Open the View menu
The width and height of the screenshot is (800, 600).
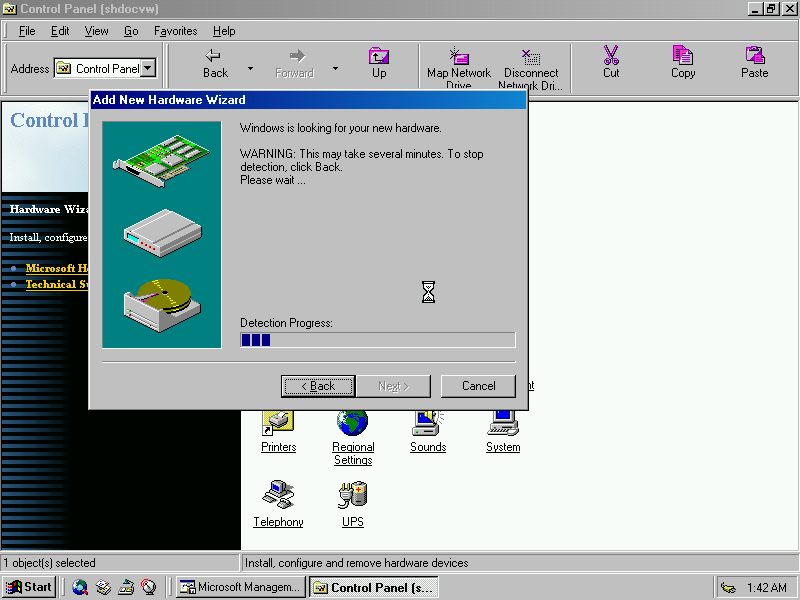pos(96,31)
